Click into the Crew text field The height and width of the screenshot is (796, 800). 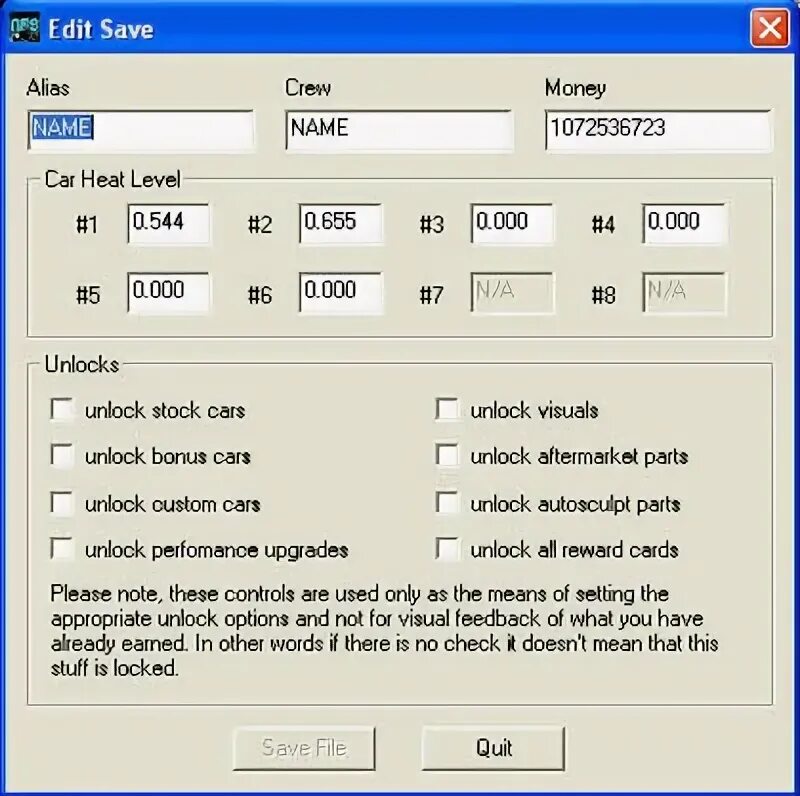pos(399,130)
